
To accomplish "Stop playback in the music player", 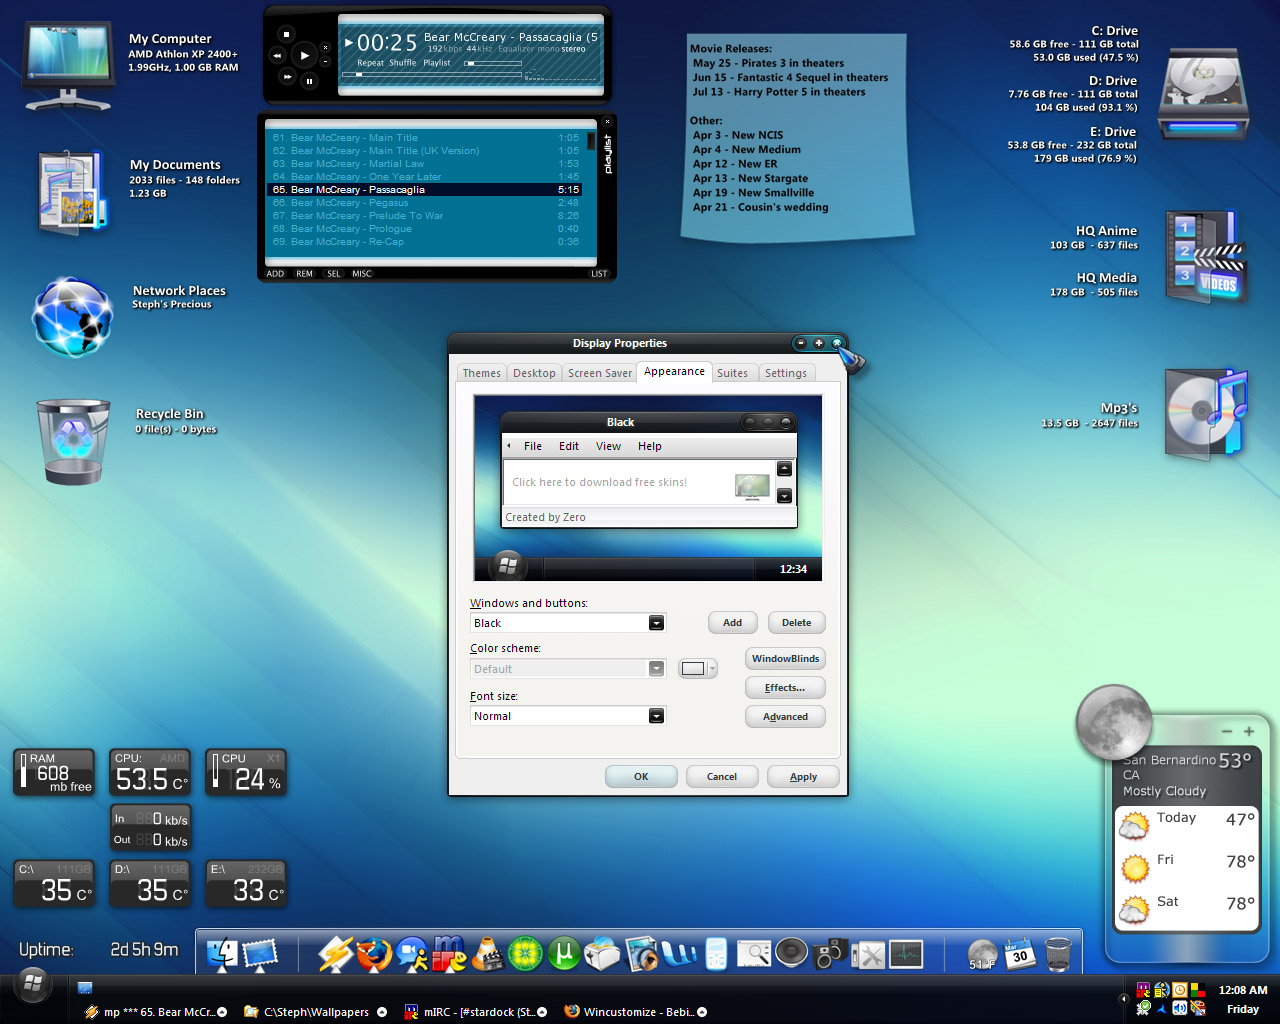I will coord(286,34).
